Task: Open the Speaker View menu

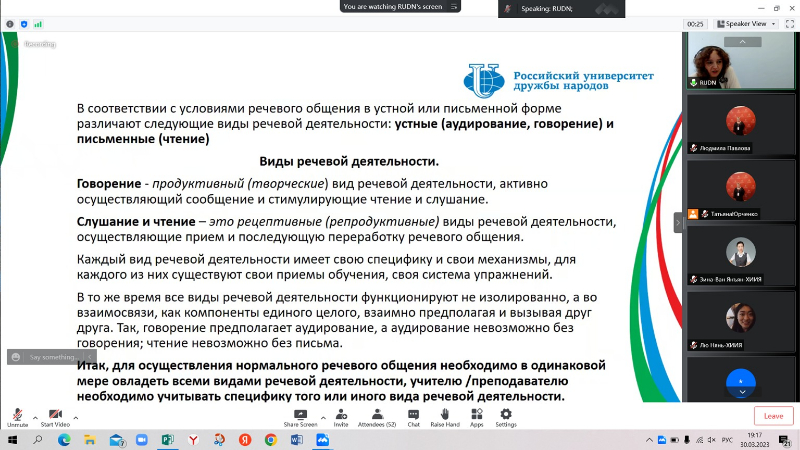Action: coord(749,23)
